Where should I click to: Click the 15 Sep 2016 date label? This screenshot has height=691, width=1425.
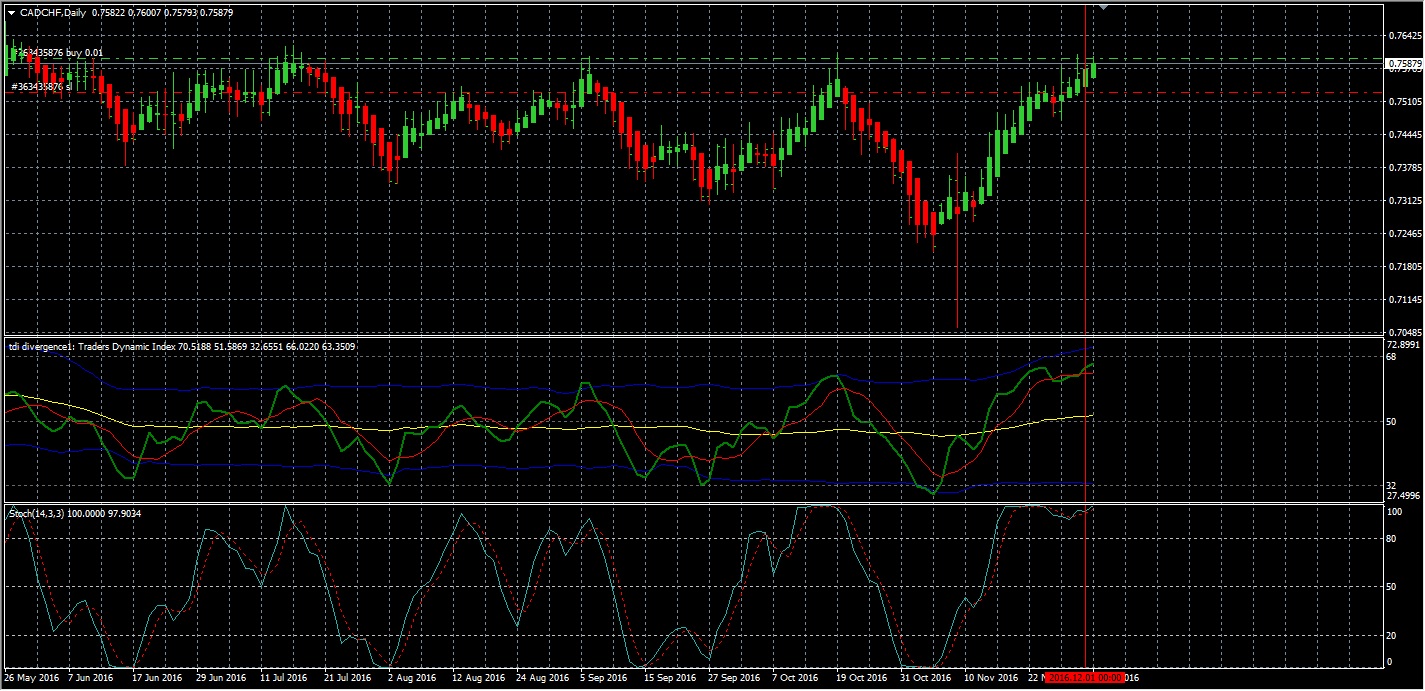[669, 678]
